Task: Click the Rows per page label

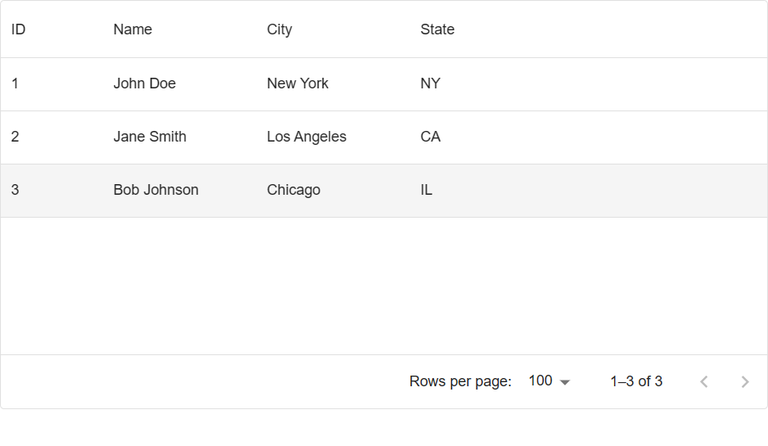Action: coord(460,381)
